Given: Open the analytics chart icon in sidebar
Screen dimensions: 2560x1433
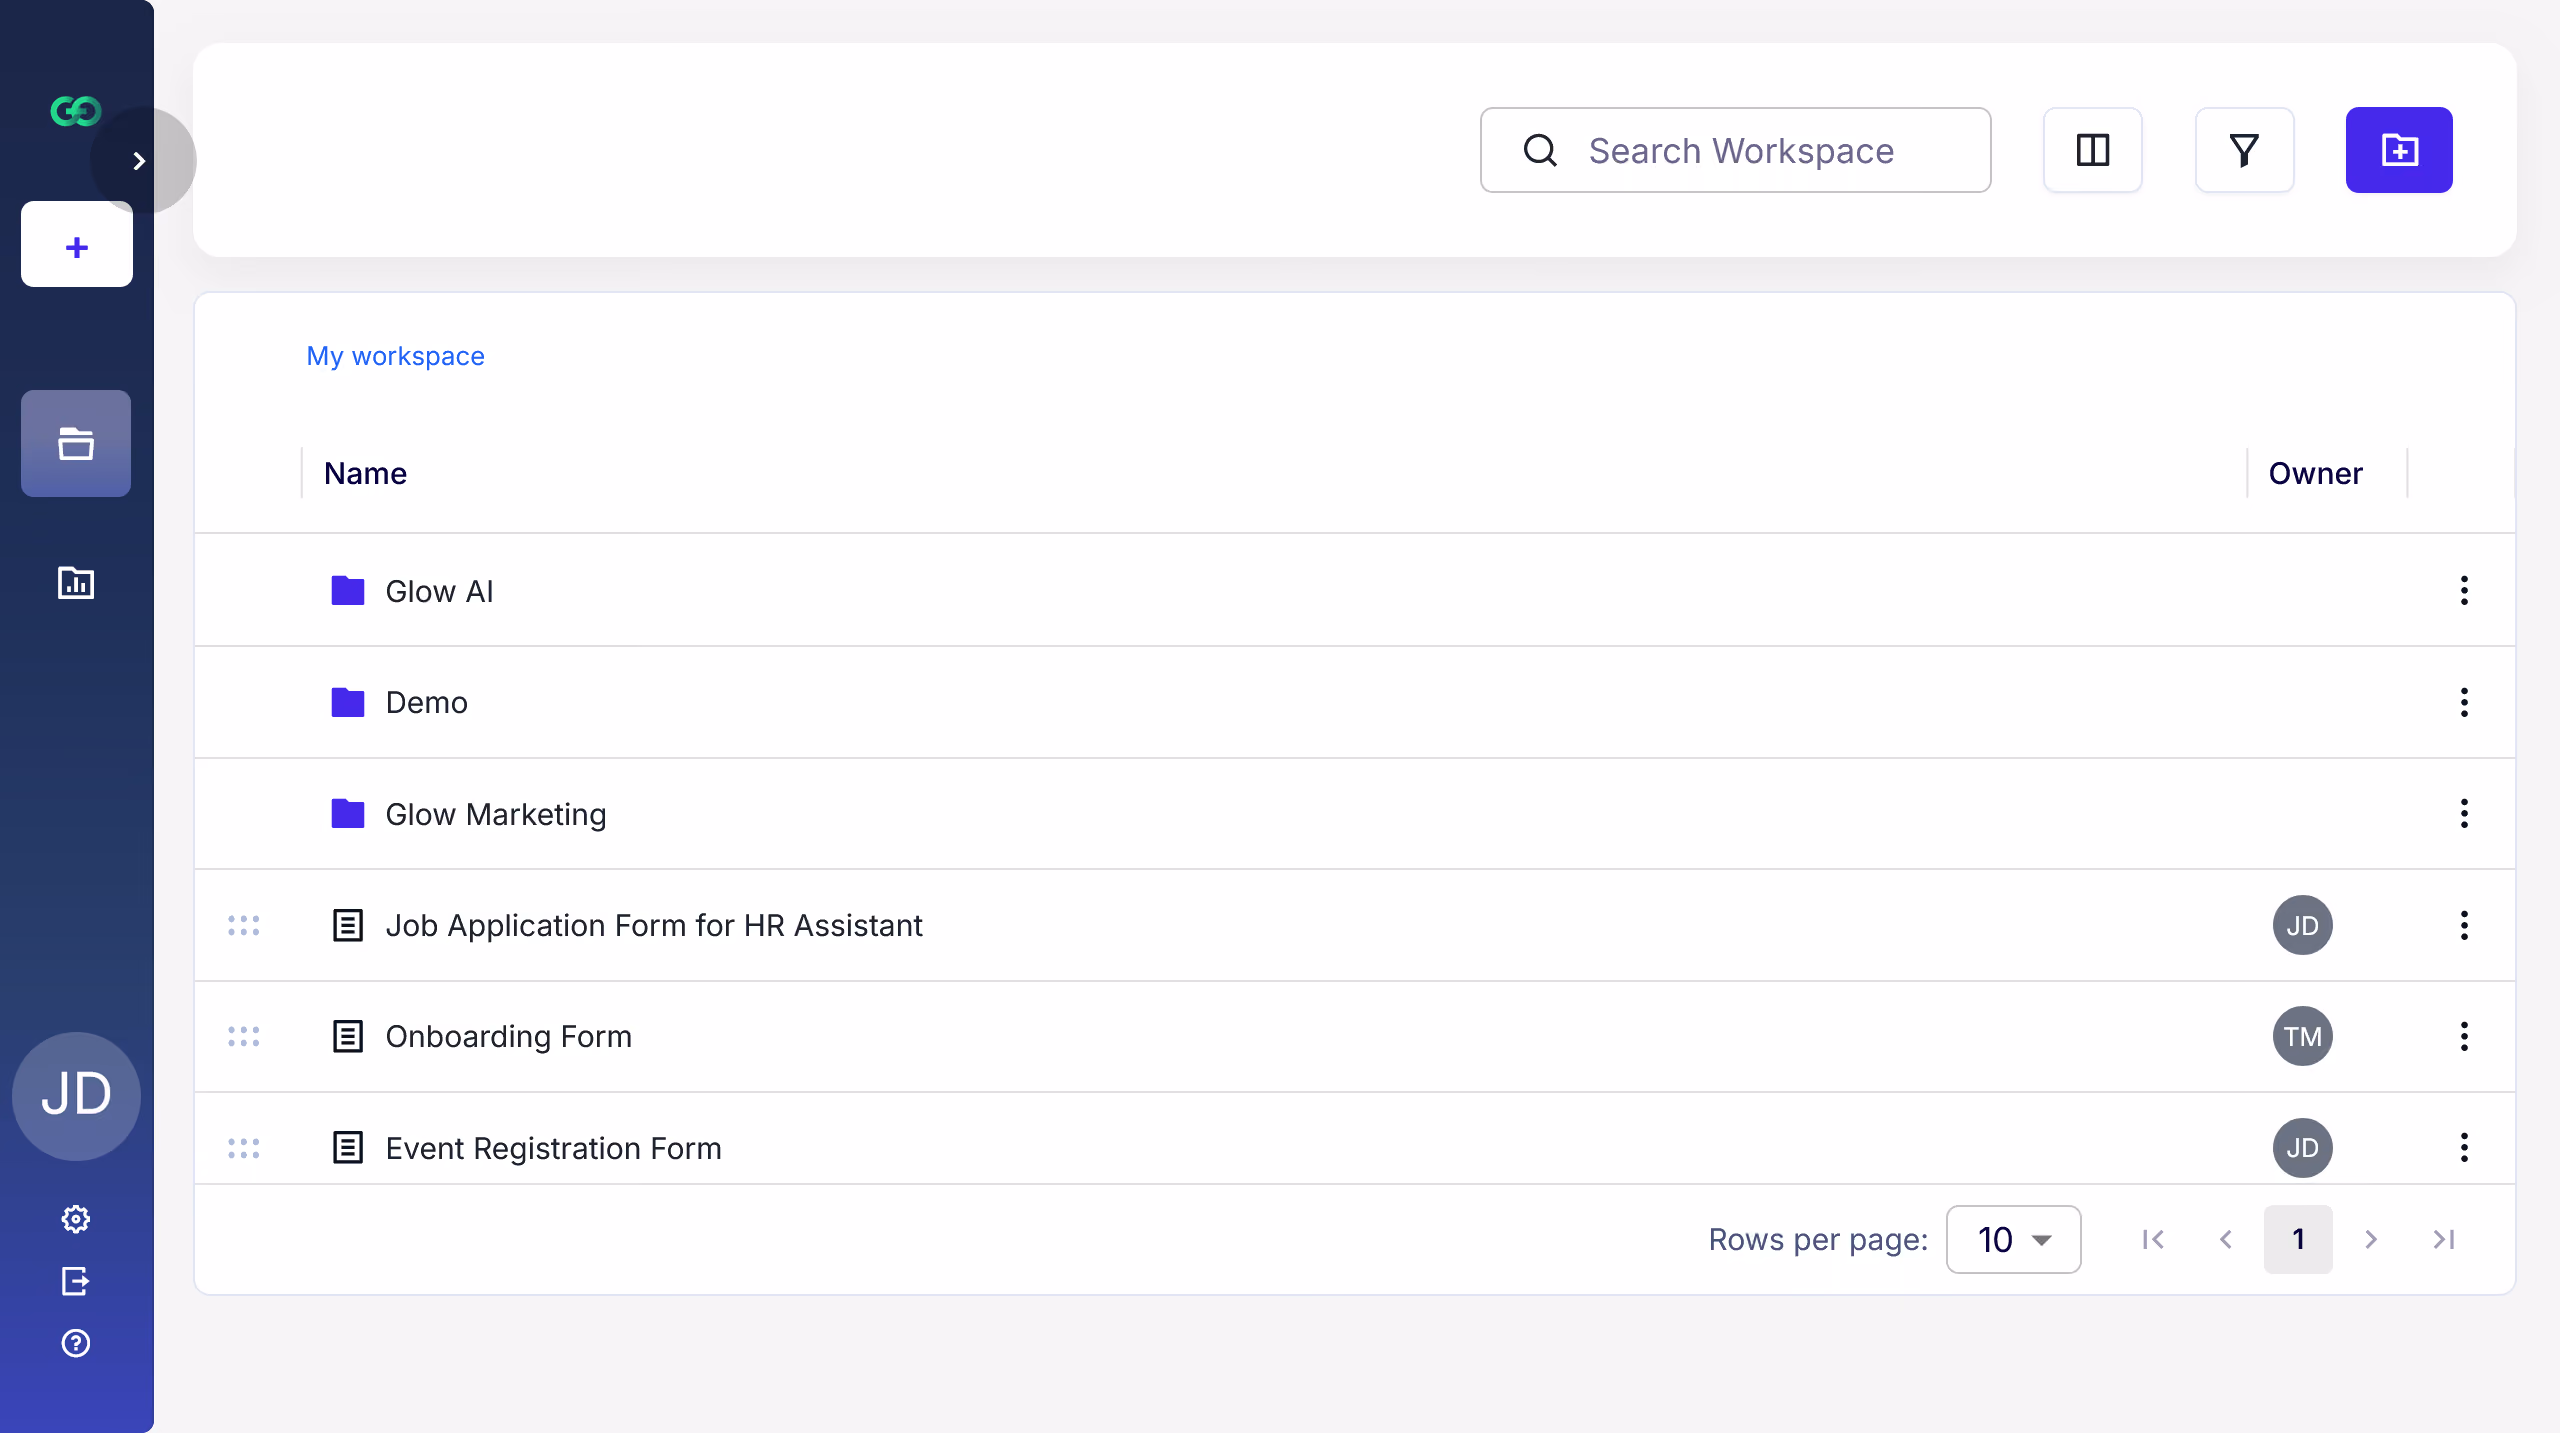Looking at the screenshot, I should click(x=76, y=582).
